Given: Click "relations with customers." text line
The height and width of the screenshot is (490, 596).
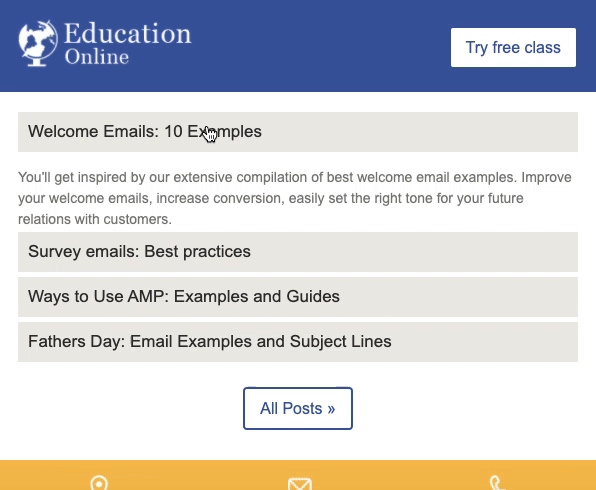Looking at the screenshot, I should click(x=95, y=219).
